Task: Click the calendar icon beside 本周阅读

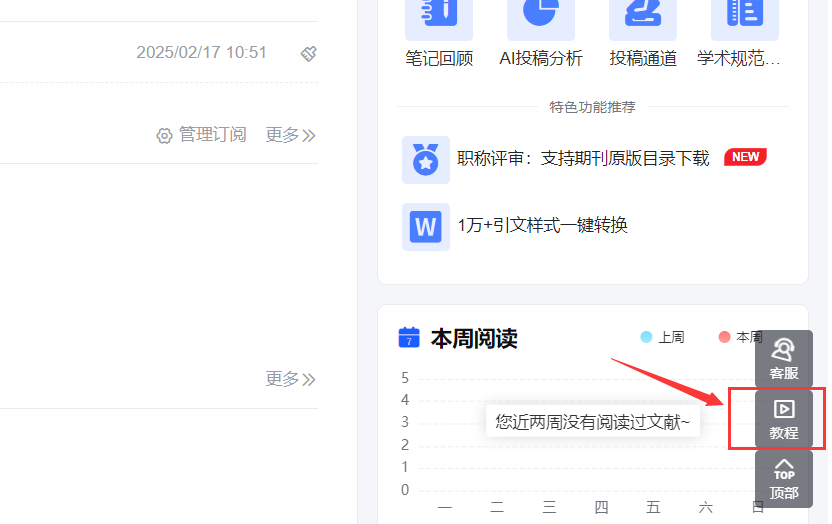Action: (x=408, y=338)
